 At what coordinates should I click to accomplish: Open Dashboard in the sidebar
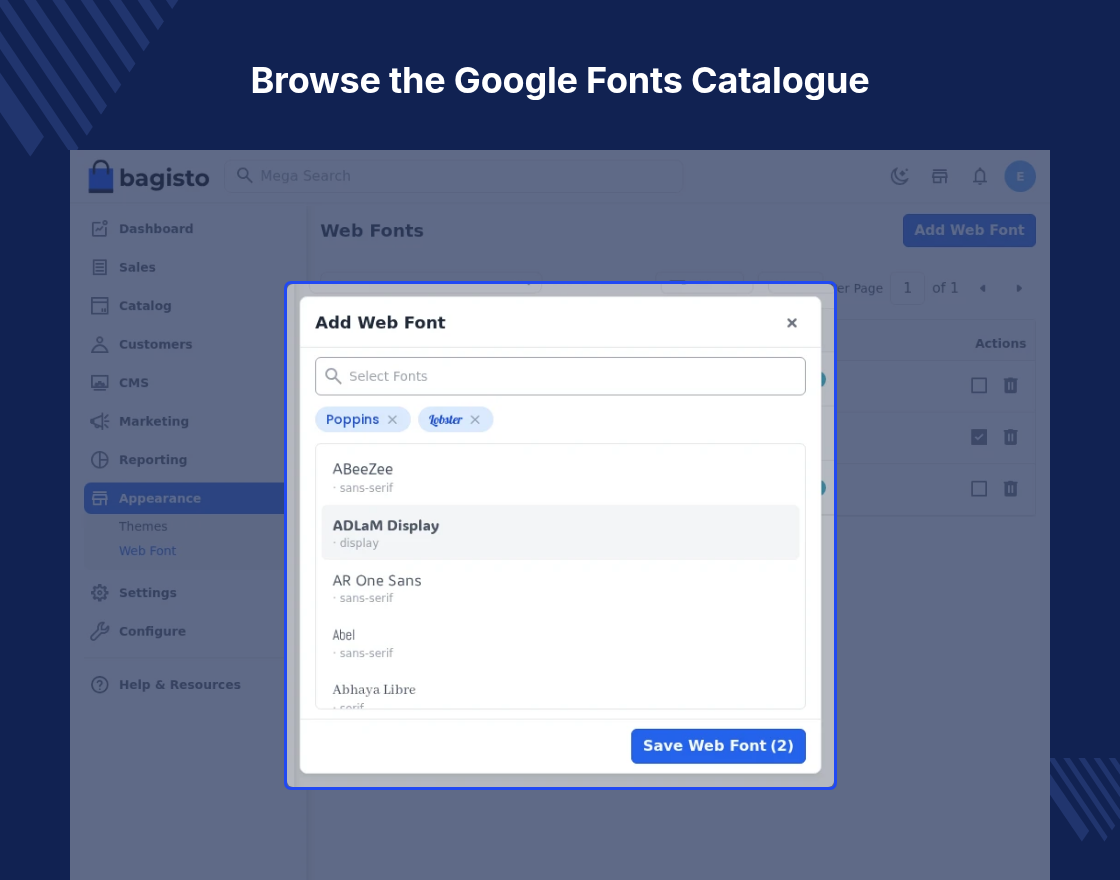point(156,229)
